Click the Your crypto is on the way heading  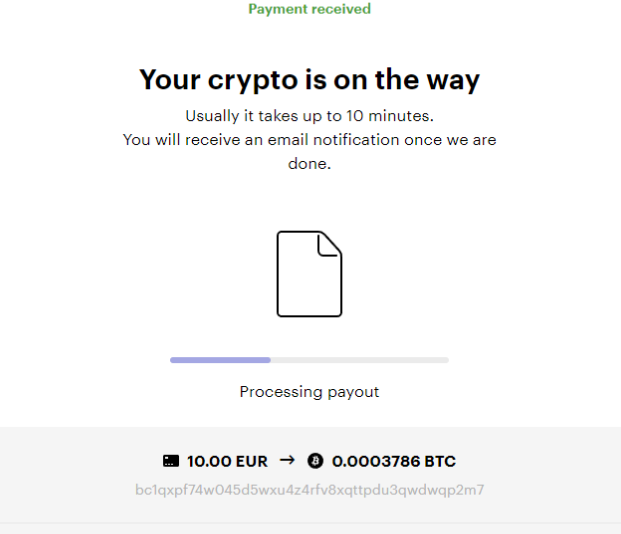click(309, 80)
